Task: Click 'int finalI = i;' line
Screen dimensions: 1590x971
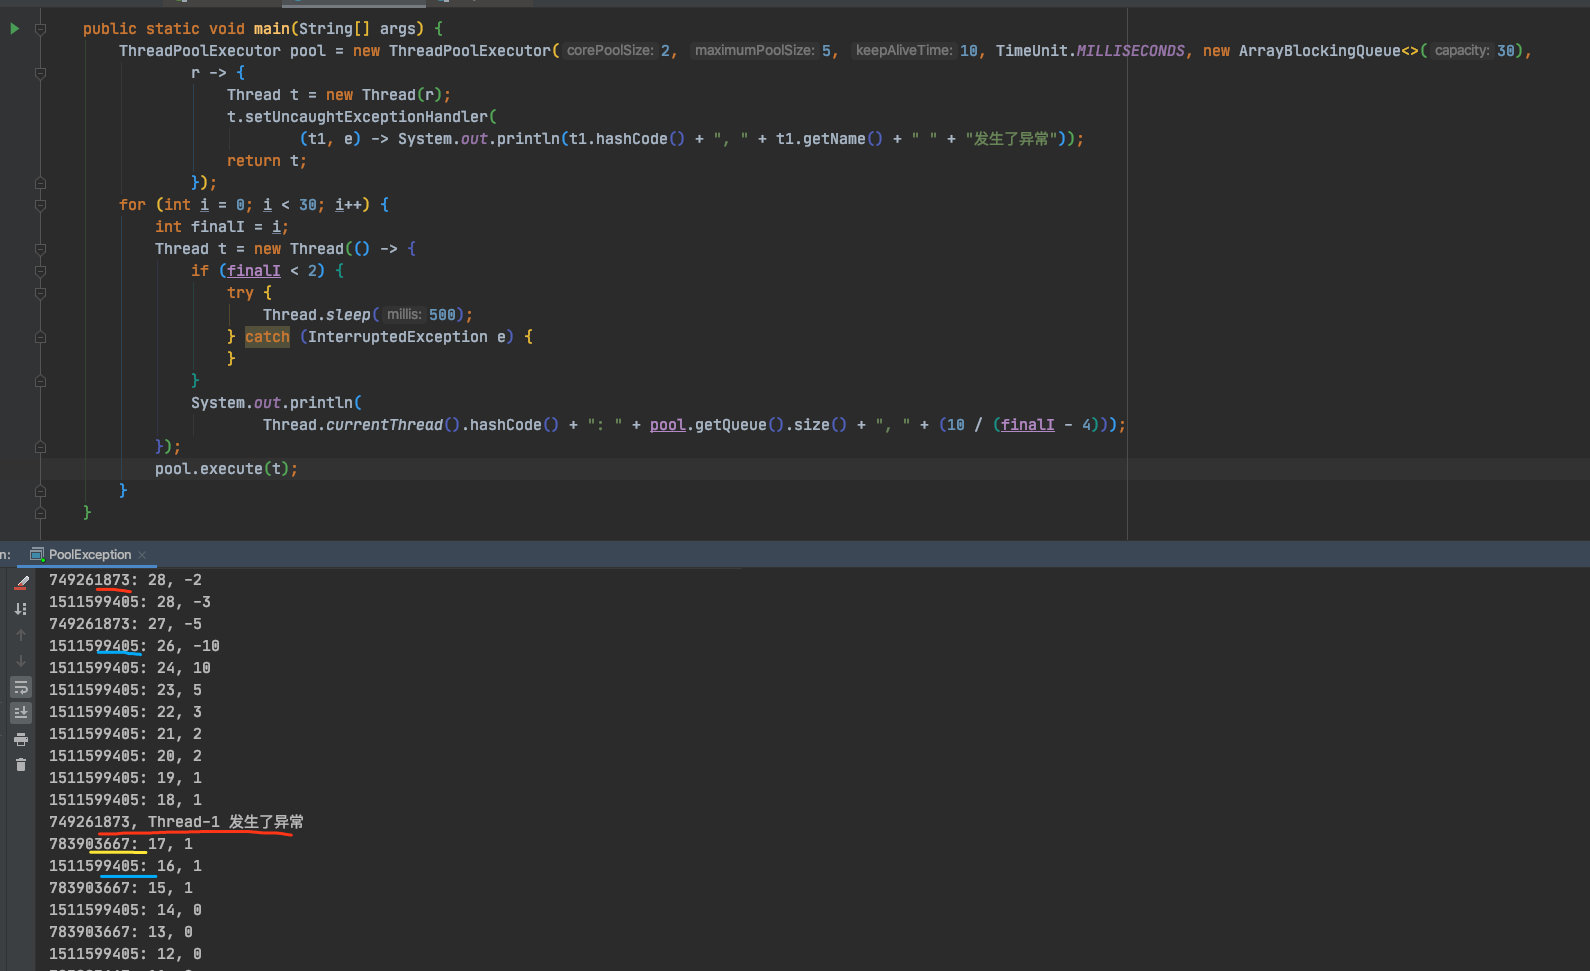Action: point(222,227)
